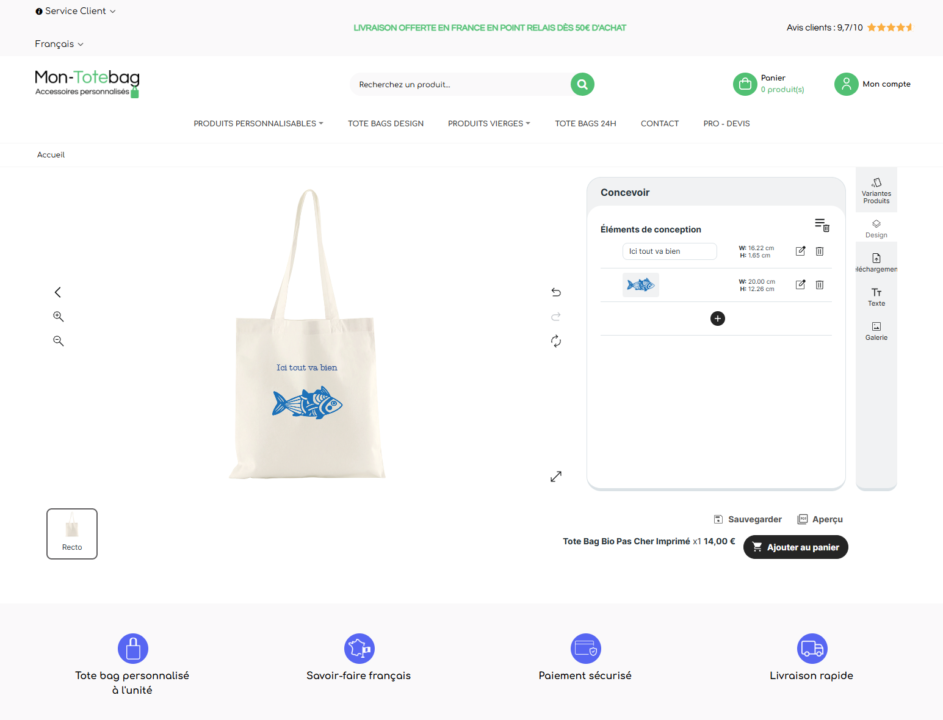
Task: Expand the design canvas to fullscreen
Action: tap(556, 476)
